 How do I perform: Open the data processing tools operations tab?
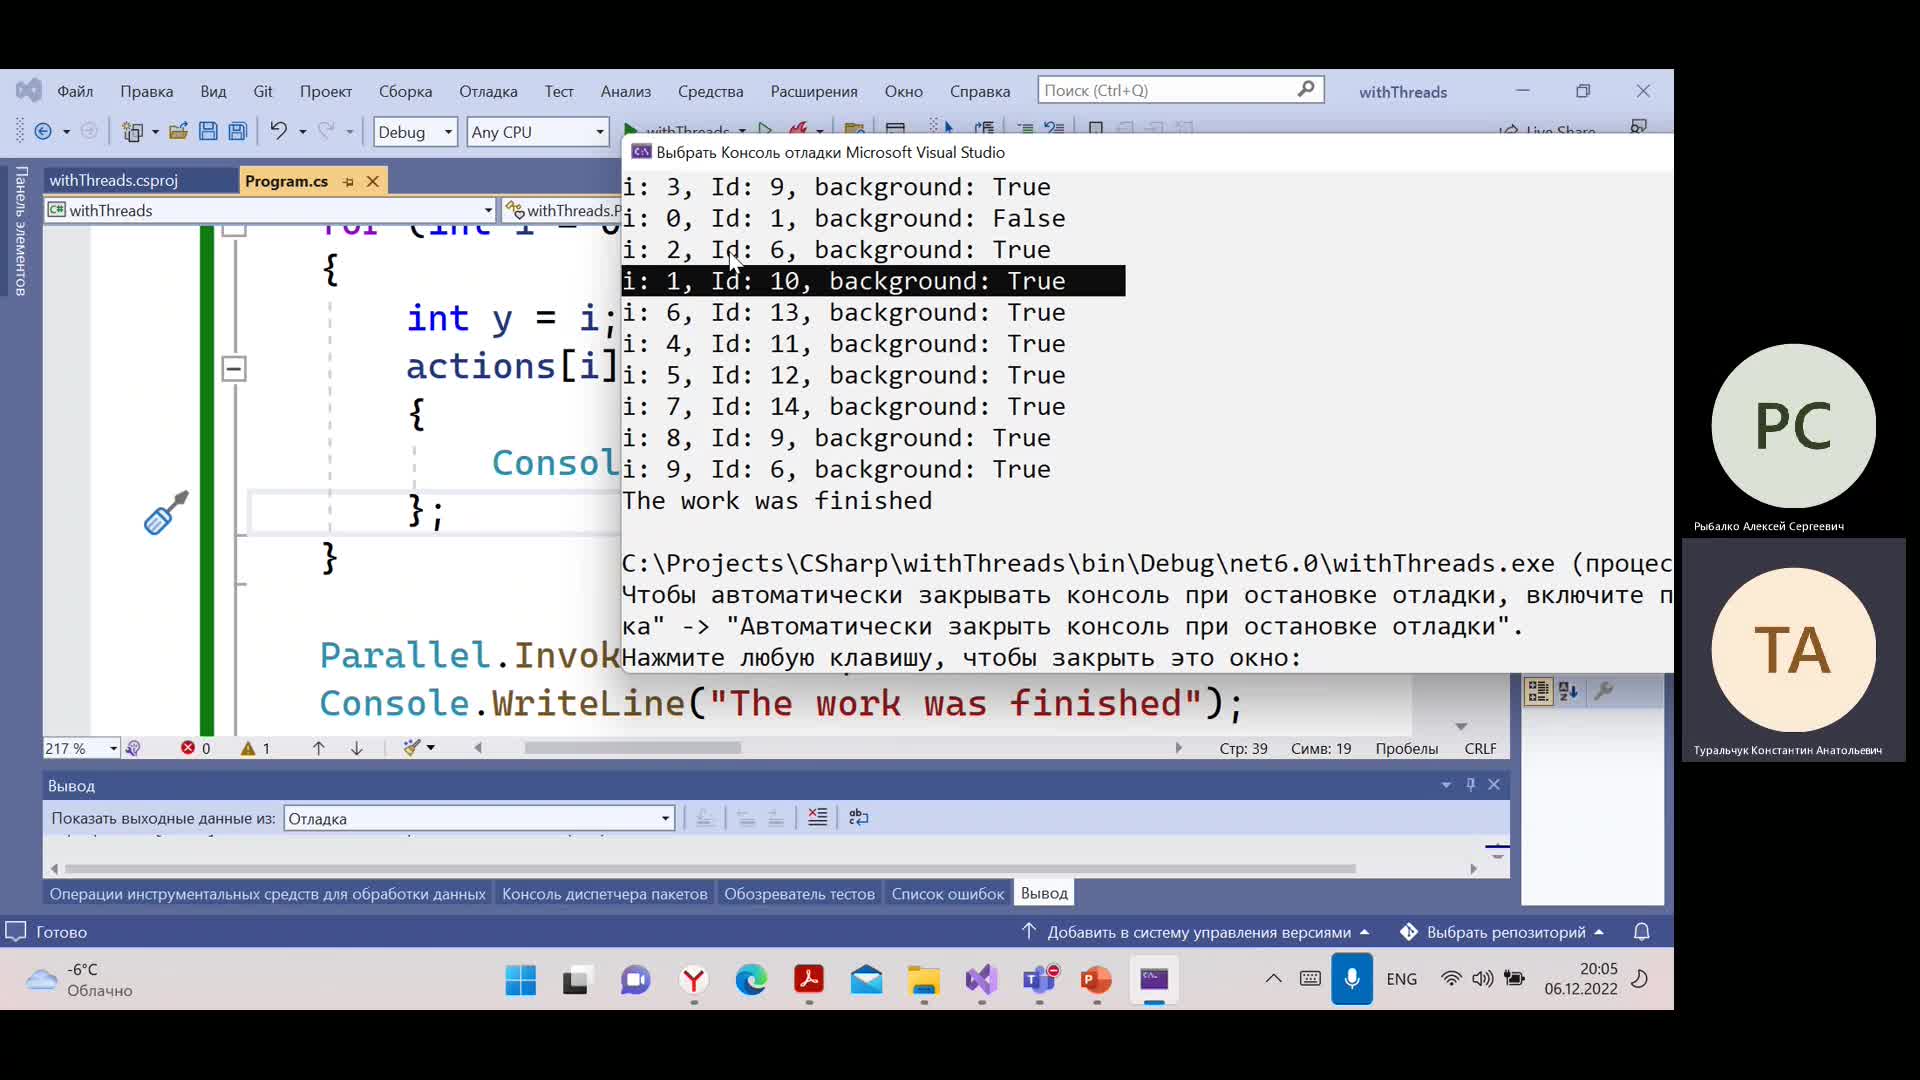coord(267,894)
